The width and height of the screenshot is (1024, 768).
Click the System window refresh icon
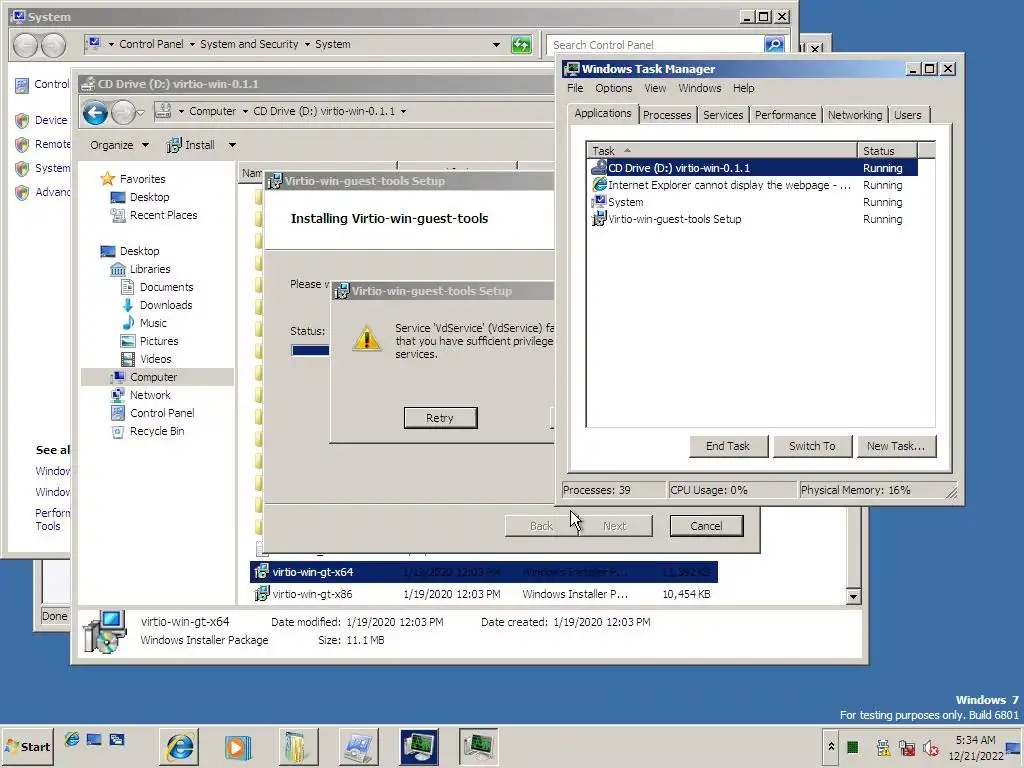[x=521, y=44]
